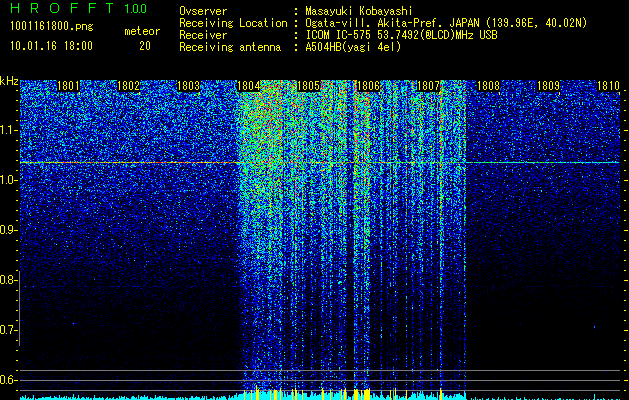Click the kHz axis unit label
This screenshot has width=629, height=400.
click(9, 81)
